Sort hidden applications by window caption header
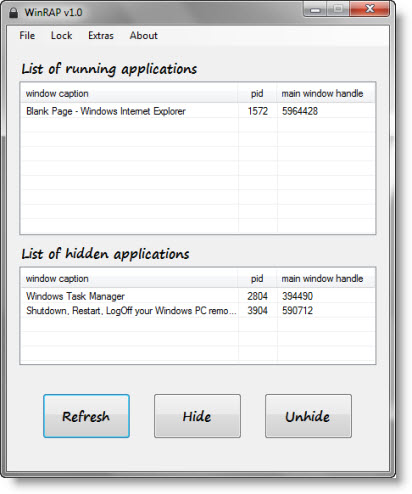 tap(129, 278)
